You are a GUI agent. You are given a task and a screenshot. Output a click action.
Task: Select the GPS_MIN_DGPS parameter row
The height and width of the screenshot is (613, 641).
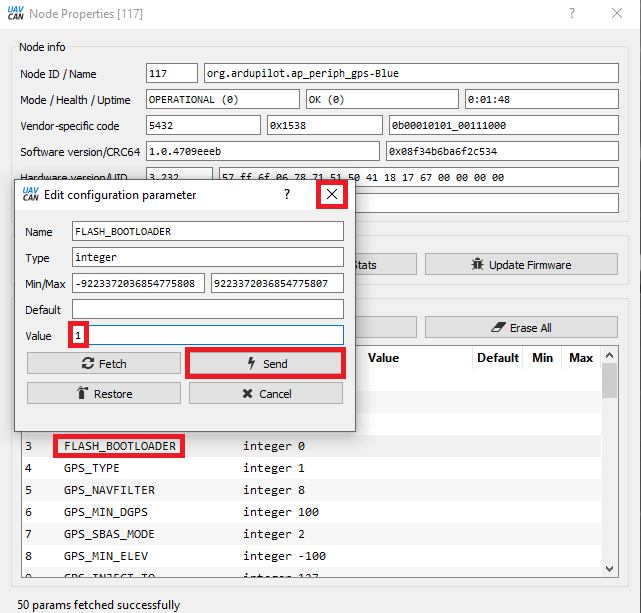point(107,512)
